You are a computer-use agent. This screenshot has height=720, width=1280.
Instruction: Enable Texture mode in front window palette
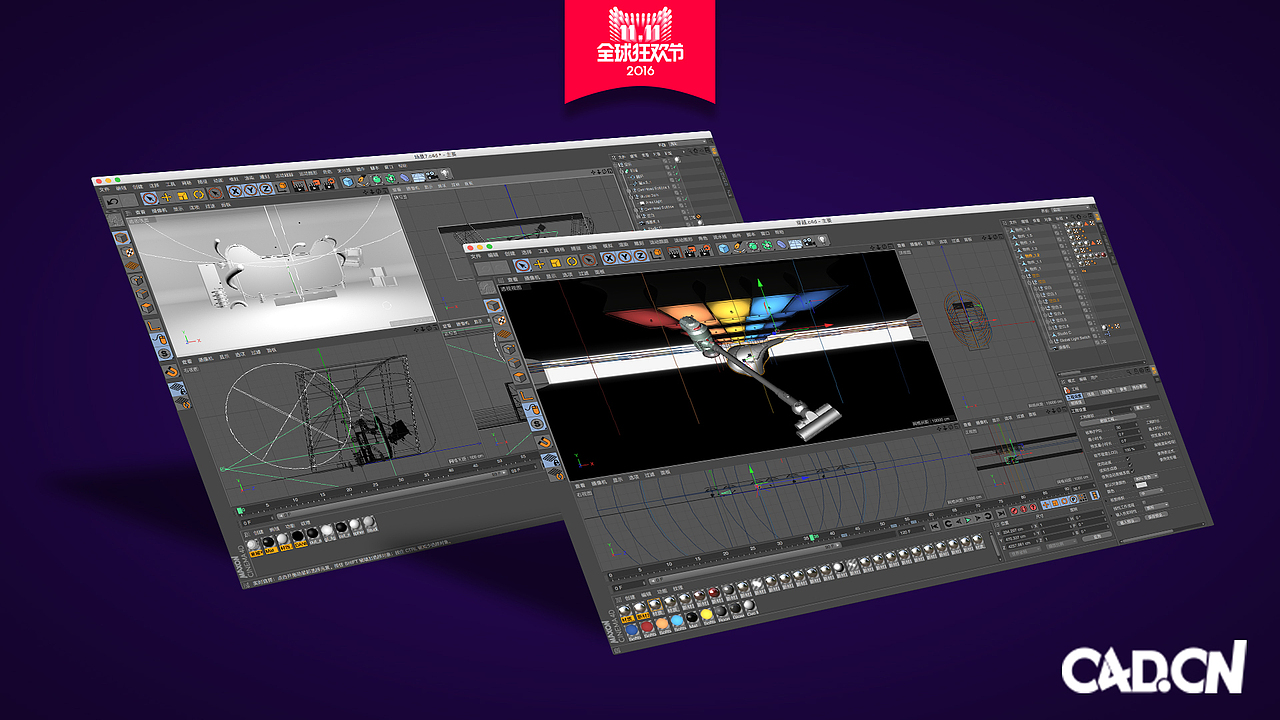pyautogui.click(x=501, y=320)
